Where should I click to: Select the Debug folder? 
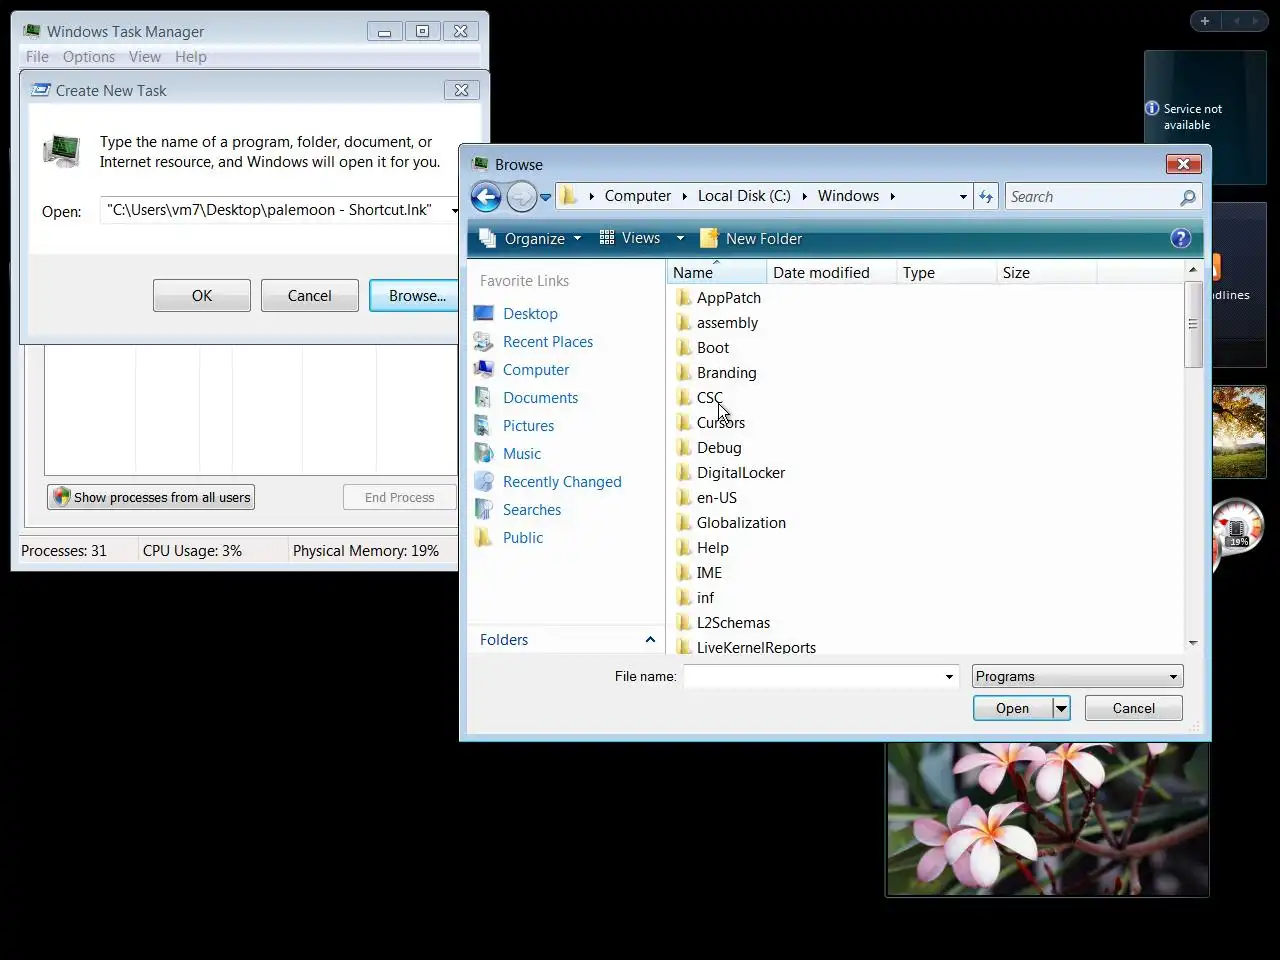(x=719, y=448)
